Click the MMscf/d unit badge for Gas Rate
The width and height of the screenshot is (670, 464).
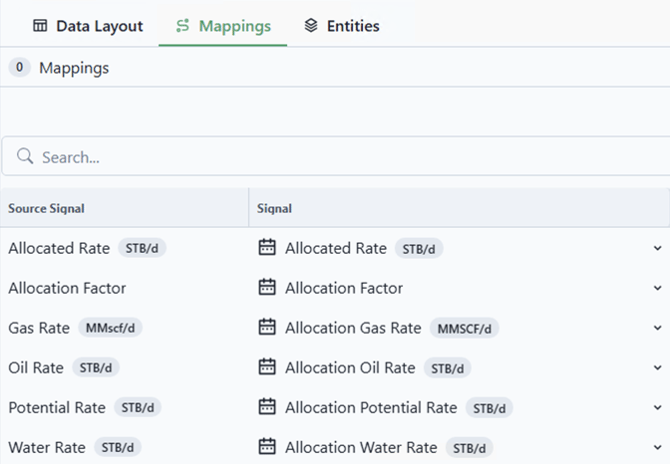pyautogui.click(x=112, y=328)
